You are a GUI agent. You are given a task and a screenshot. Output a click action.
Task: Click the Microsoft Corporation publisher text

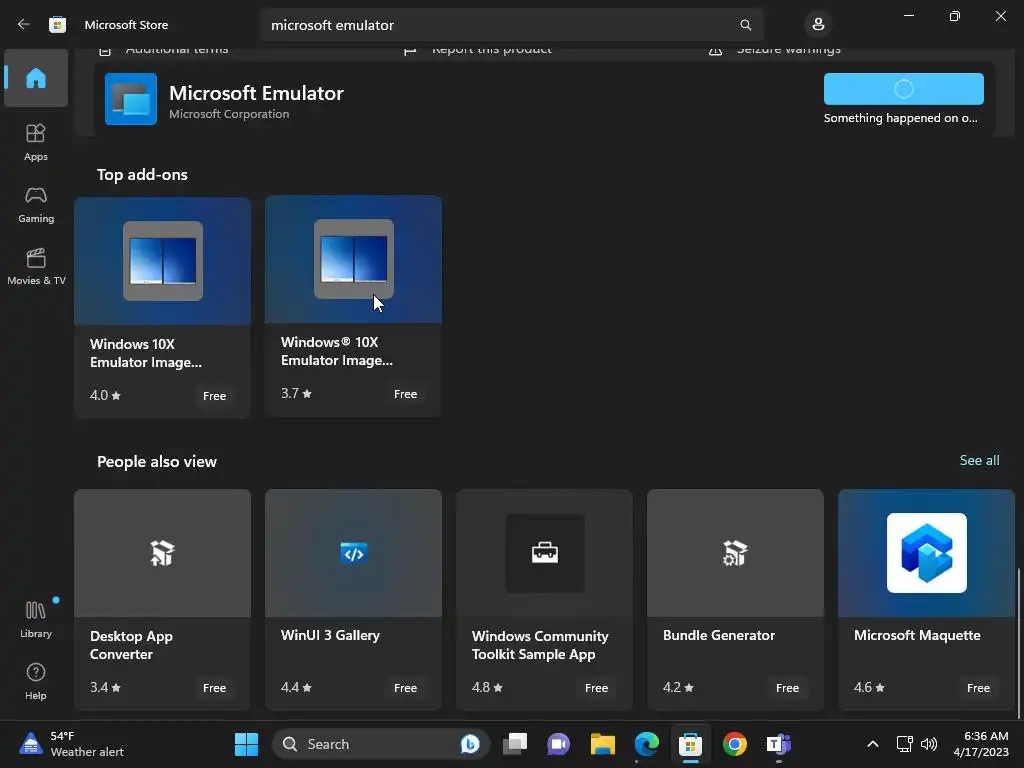[229, 114]
